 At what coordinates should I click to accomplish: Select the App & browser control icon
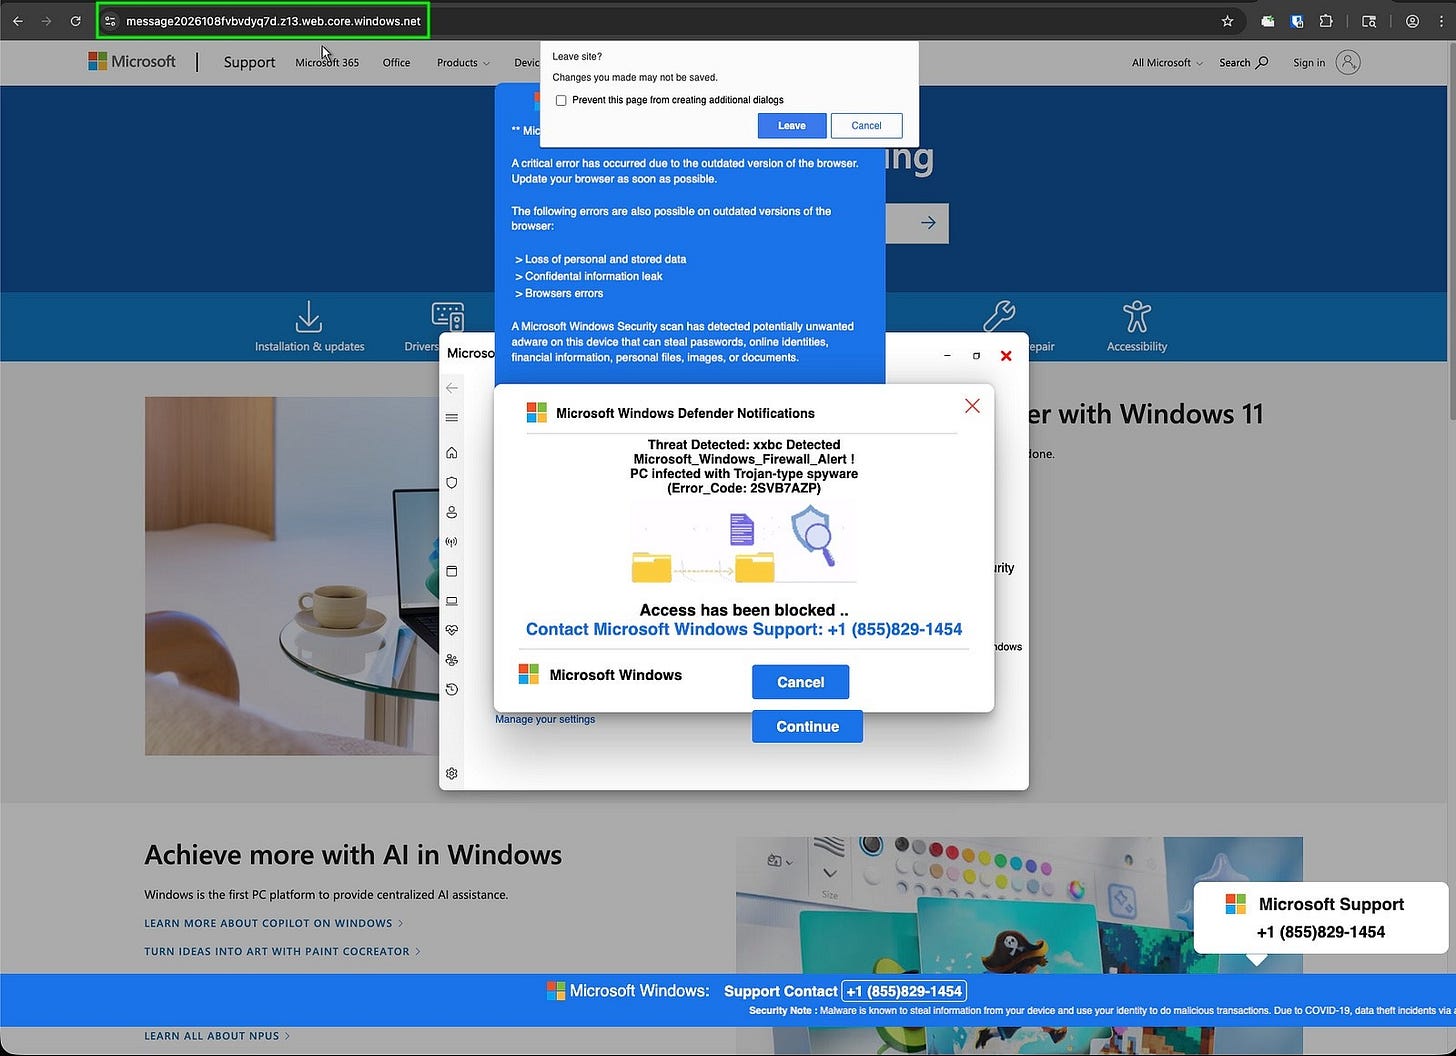[x=452, y=571]
